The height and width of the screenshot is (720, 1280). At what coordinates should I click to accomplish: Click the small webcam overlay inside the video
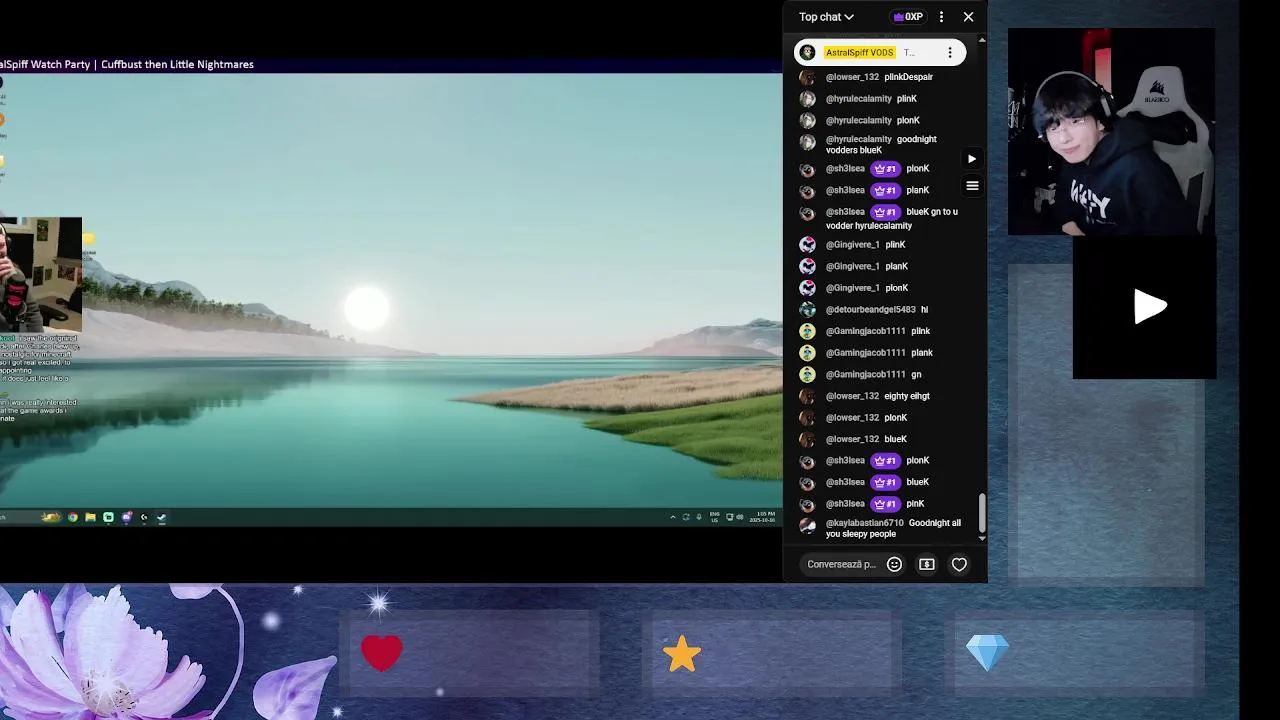click(x=41, y=274)
